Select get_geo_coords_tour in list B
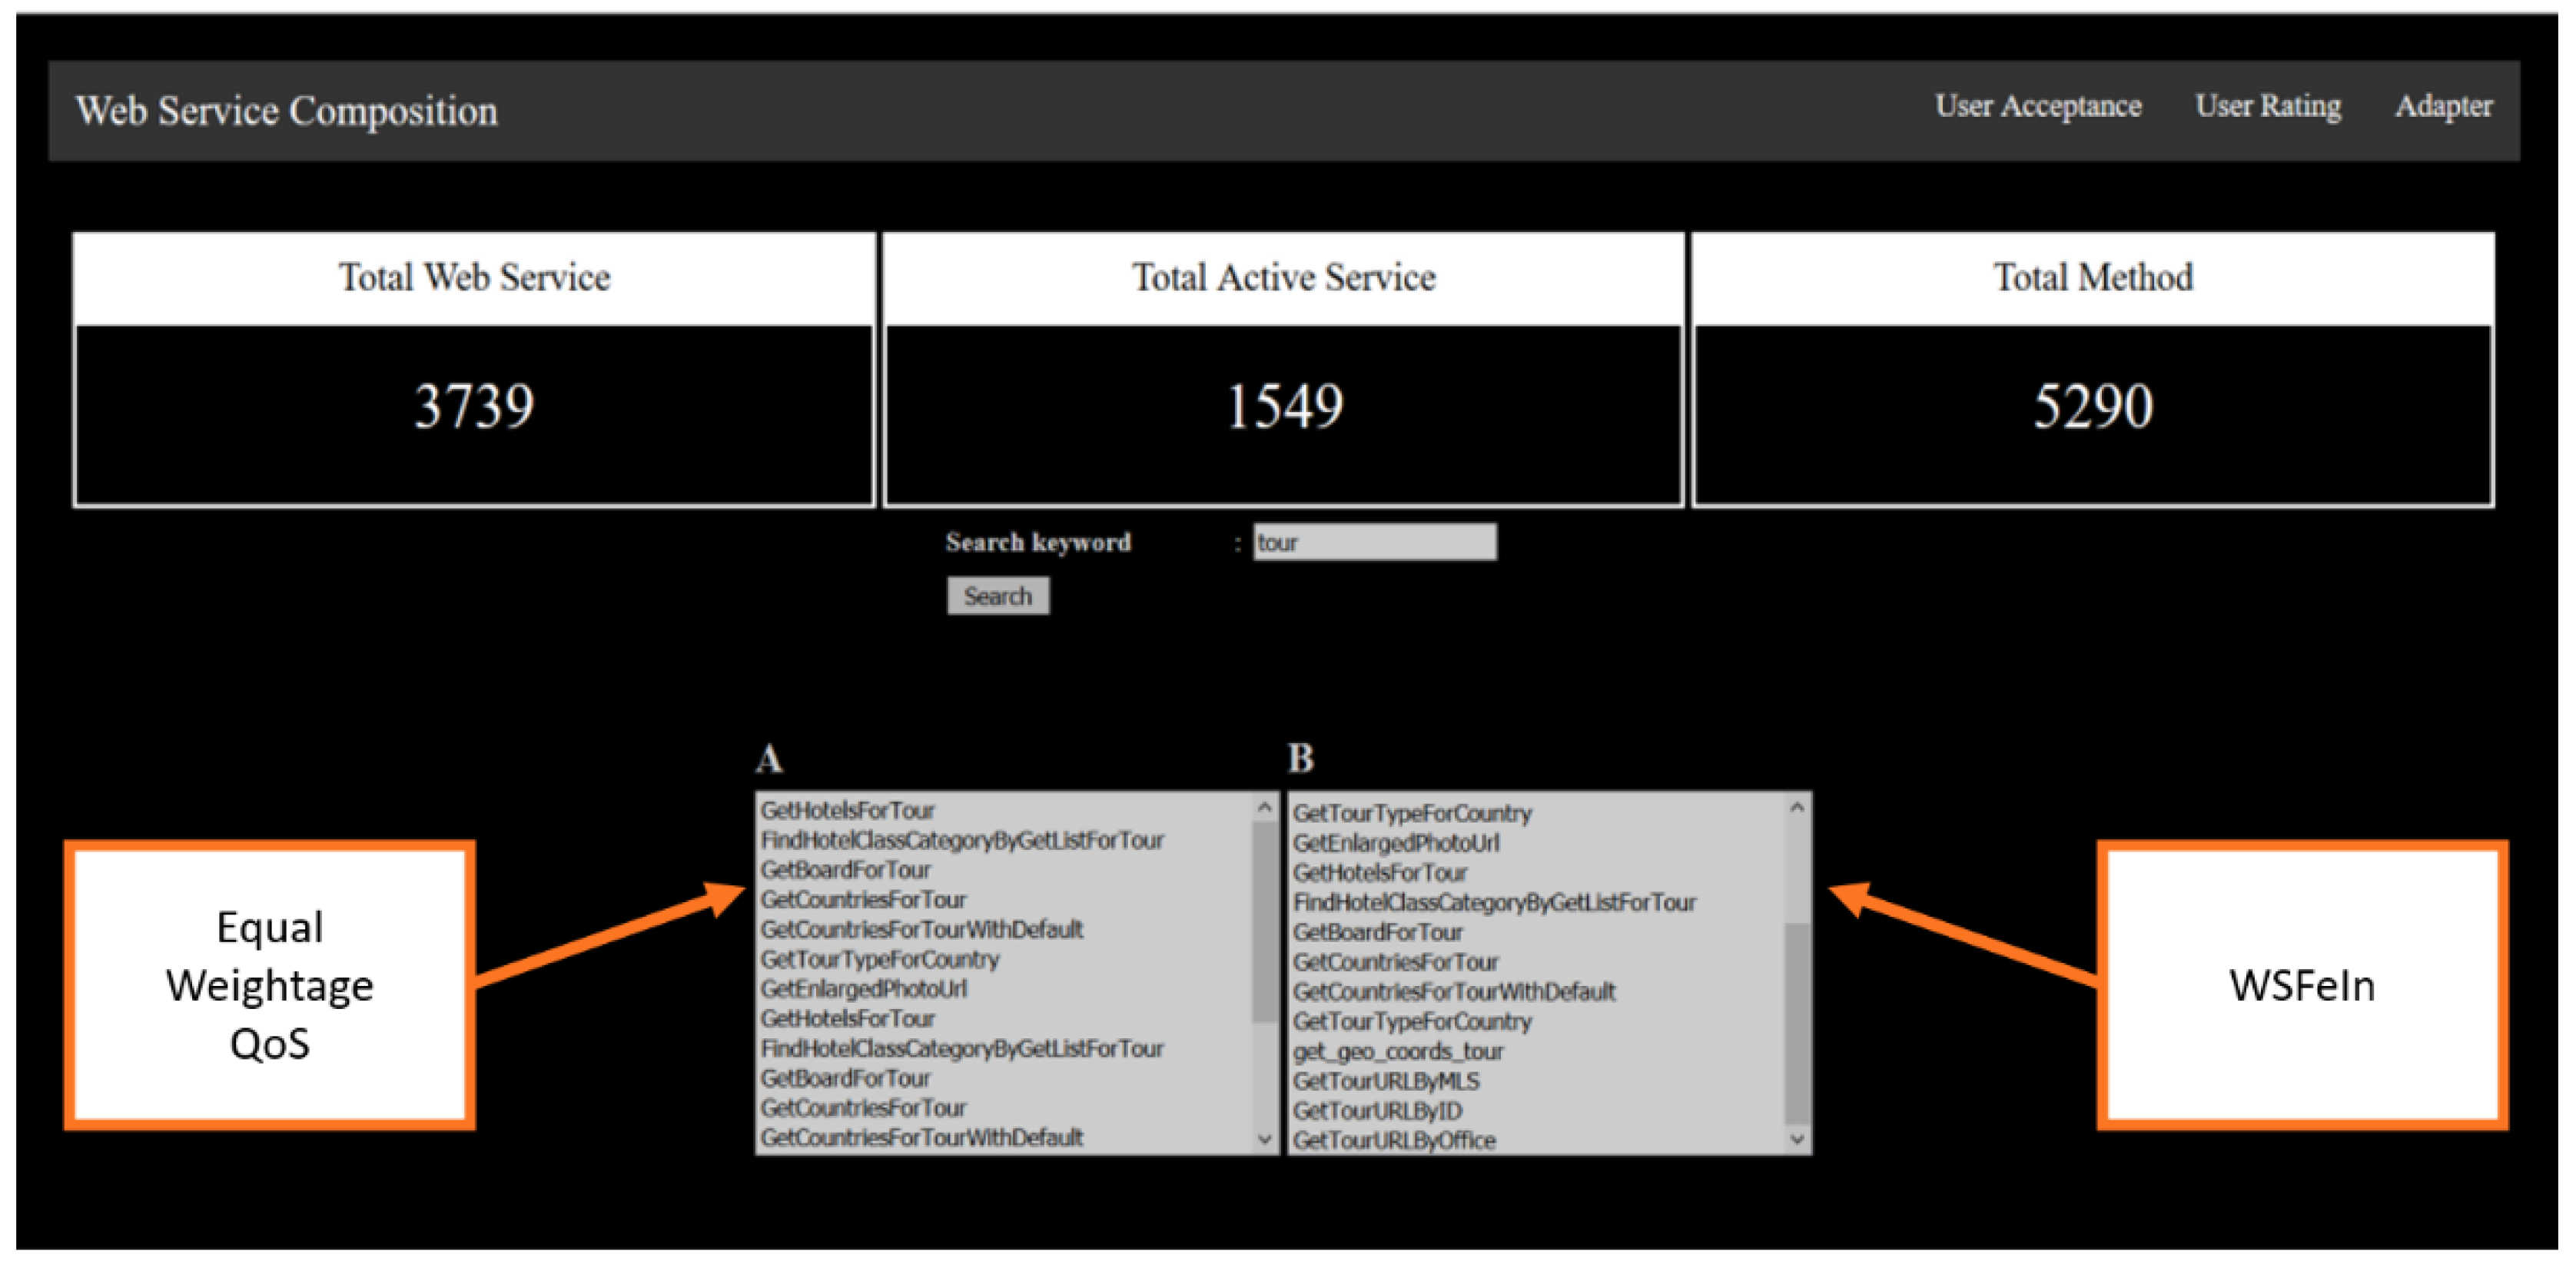Image resolution: width=2576 pixels, height=1268 pixels. point(1397,1052)
